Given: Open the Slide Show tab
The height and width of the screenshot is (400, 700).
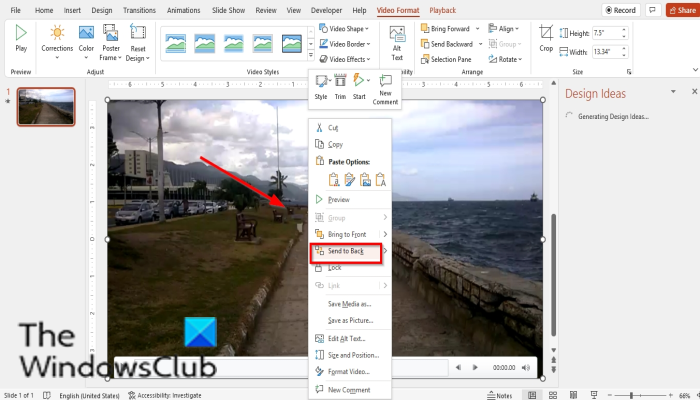Looking at the screenshot, I should (x=229, y=10).
